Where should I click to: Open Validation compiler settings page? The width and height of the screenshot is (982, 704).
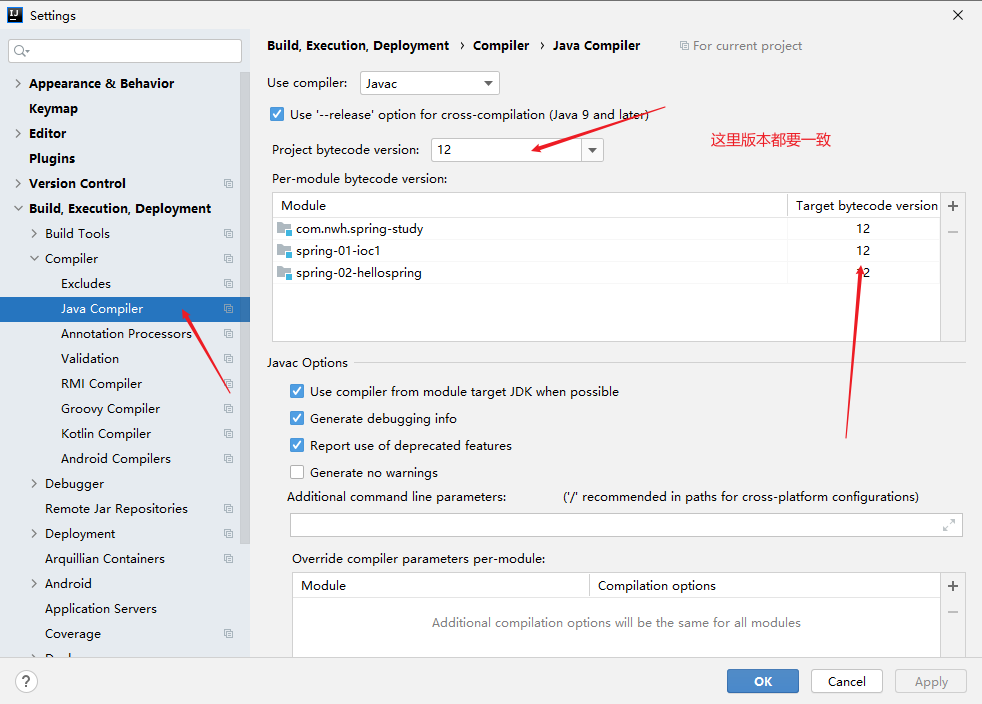[90, 359]
